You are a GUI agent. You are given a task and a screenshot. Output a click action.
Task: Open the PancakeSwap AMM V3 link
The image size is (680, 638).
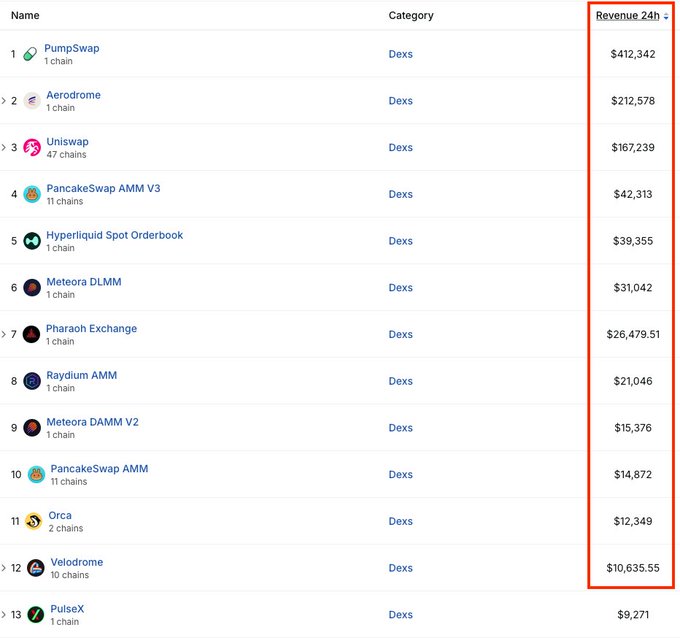click(103, 189)
